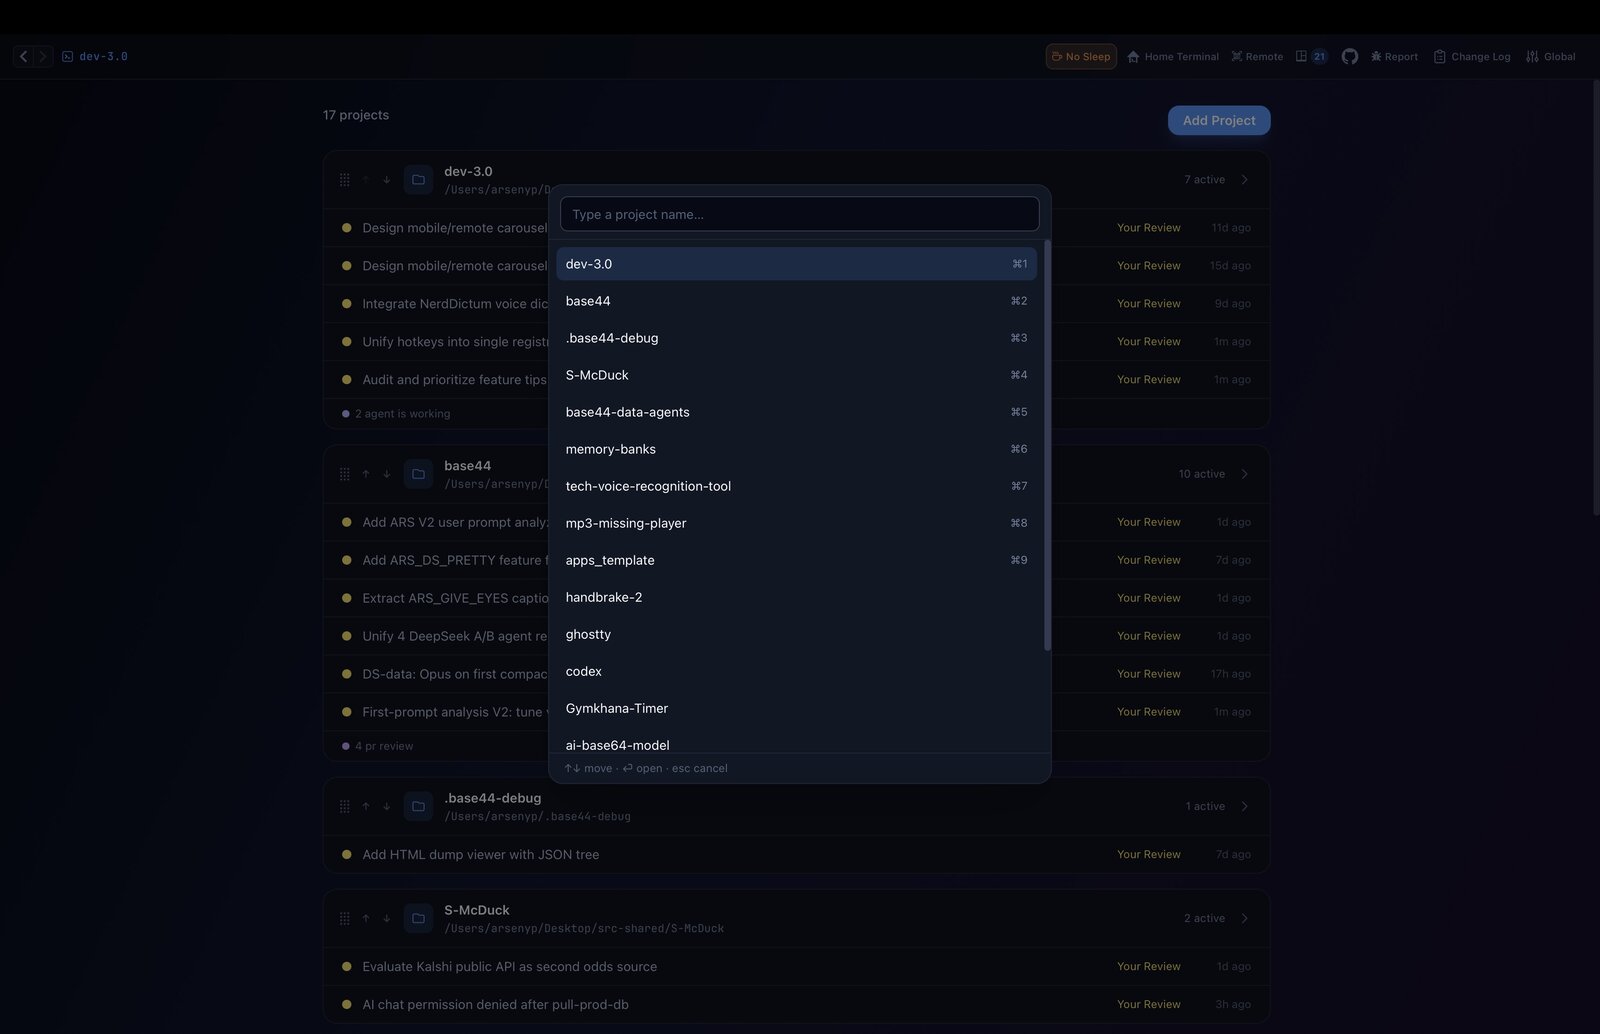Open the Remote view
Image resolution: width=1600 pixels, height=1034 pixels.
coord(1257,57)
